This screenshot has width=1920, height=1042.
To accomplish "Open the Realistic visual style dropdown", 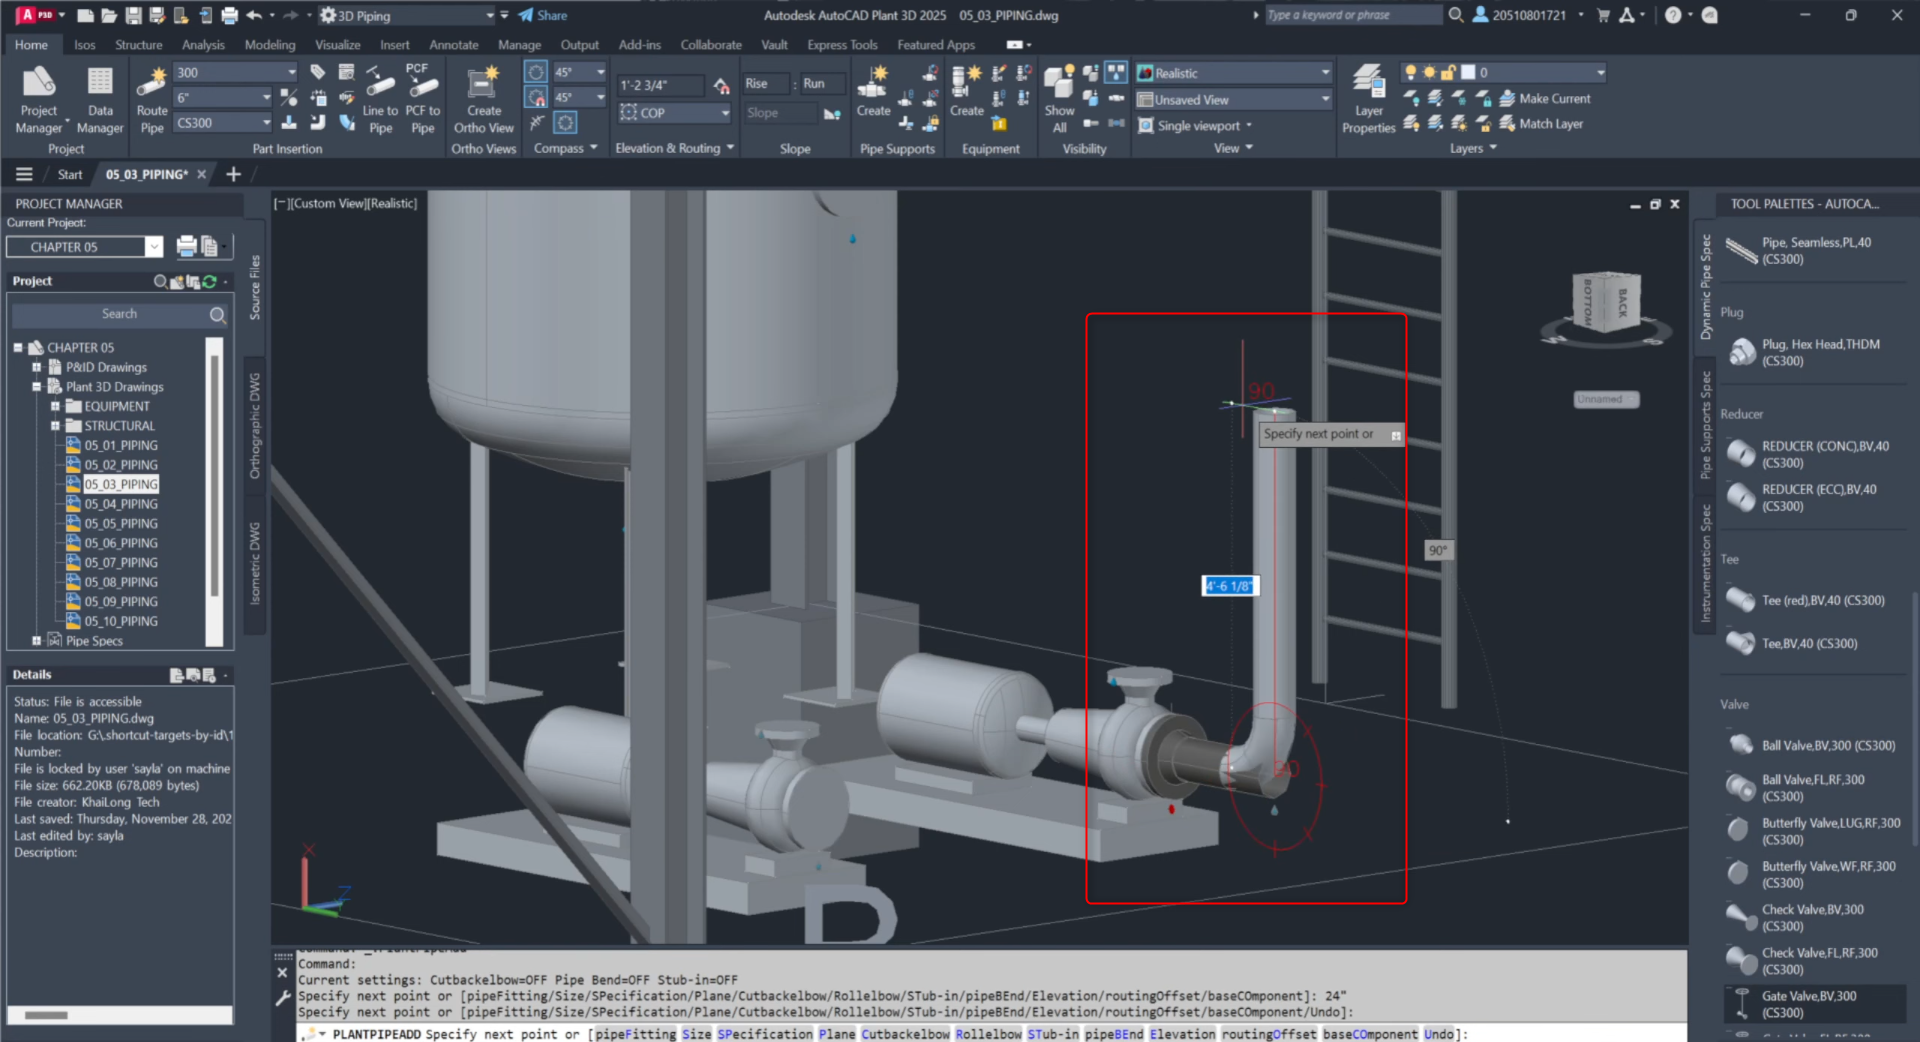I will [1326, 73].
